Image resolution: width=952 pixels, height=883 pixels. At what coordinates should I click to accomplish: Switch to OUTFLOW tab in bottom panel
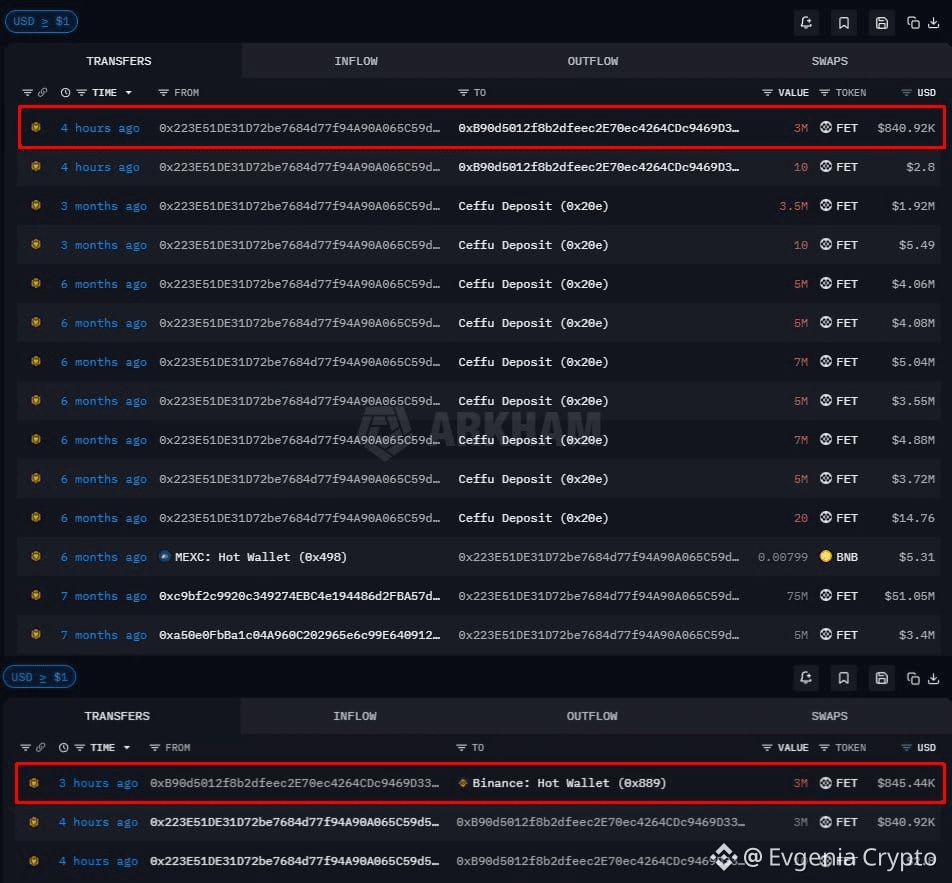(x=592, y=716)
